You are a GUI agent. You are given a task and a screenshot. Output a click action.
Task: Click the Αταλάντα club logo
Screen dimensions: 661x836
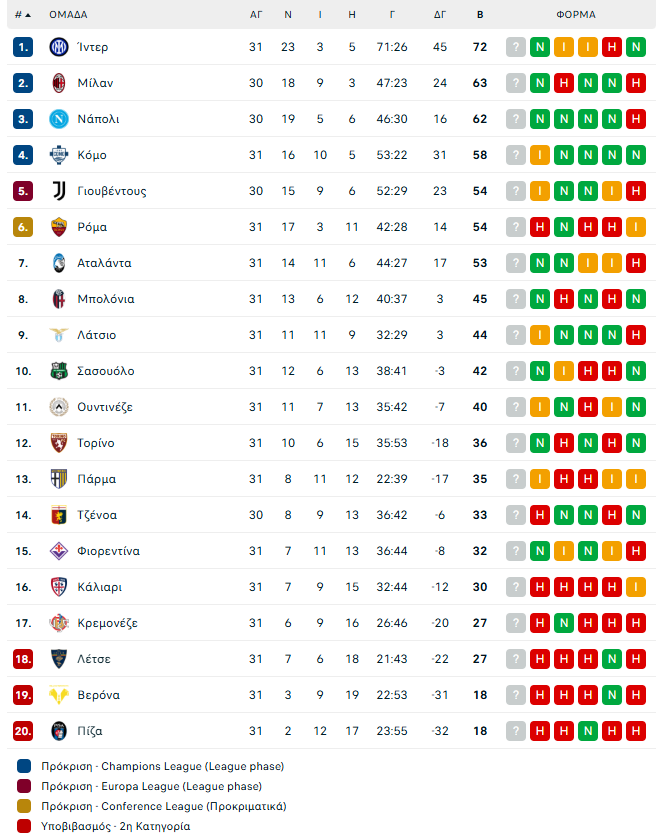58,263
